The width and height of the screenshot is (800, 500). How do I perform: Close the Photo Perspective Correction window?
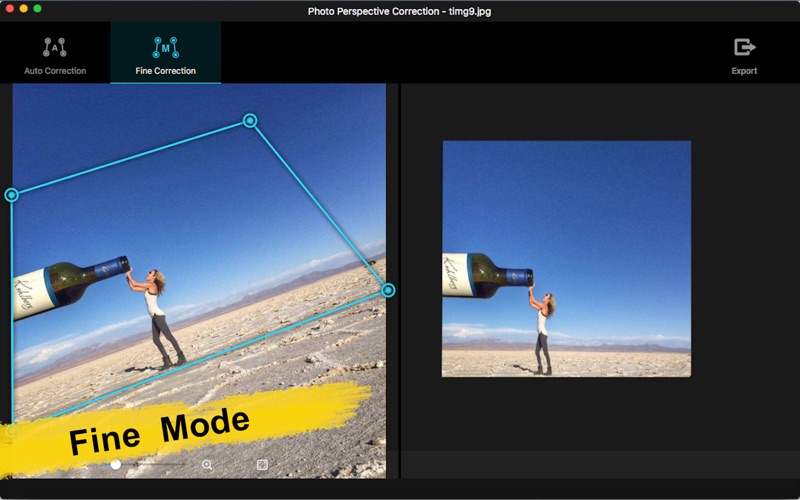tap(9, 9)
